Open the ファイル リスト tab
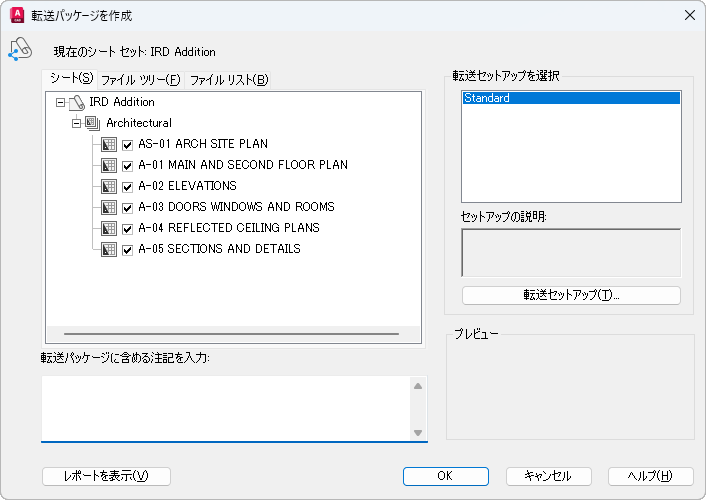 (x=228, y=80)
